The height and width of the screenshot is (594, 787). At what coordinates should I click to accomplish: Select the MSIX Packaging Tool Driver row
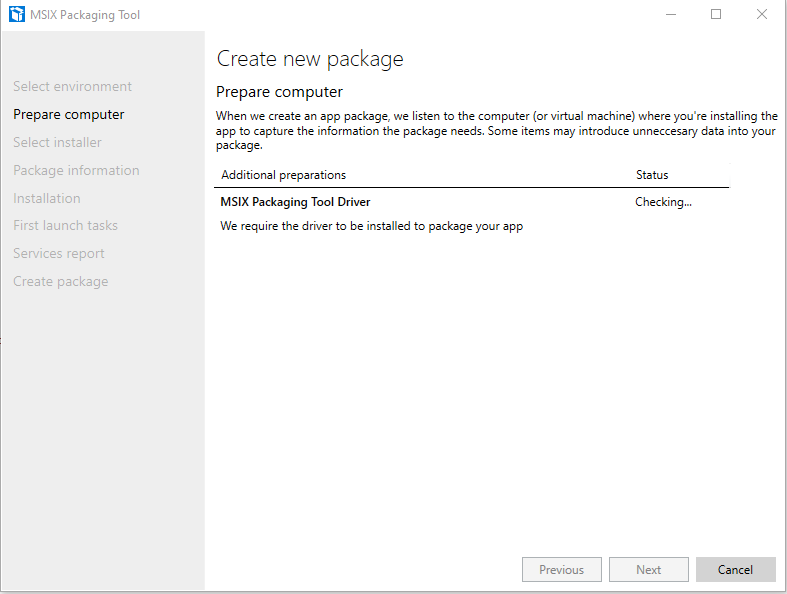(x=296, y=202)
